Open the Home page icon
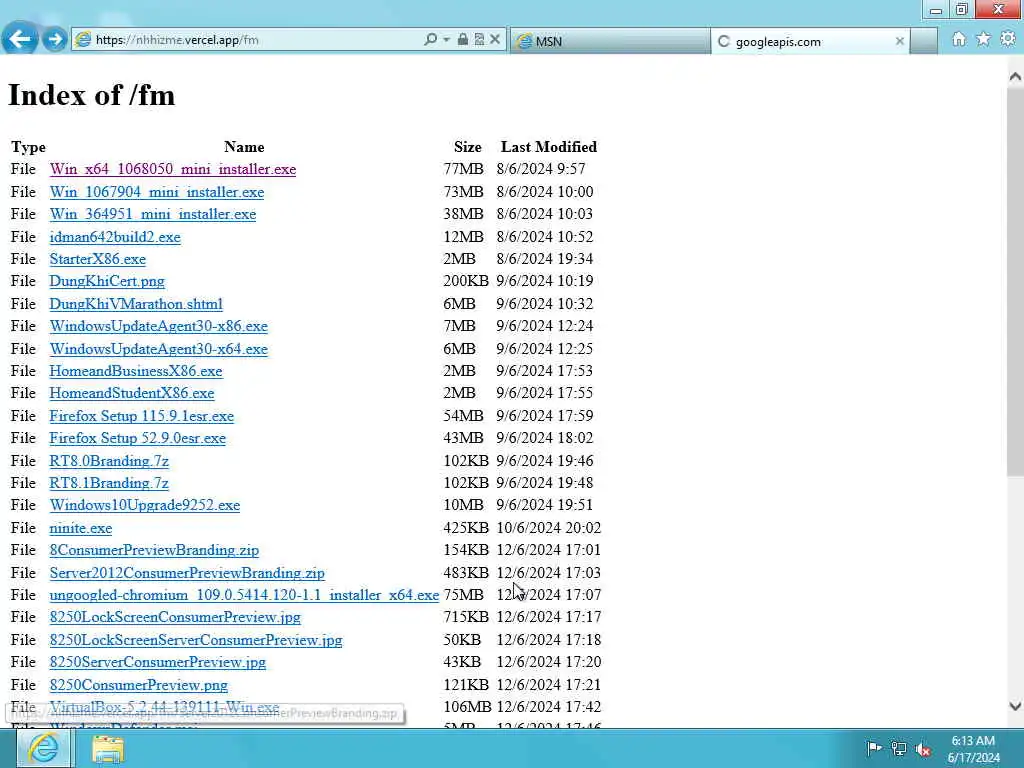This screenshot has width=1024, height=768. [959, 39]
